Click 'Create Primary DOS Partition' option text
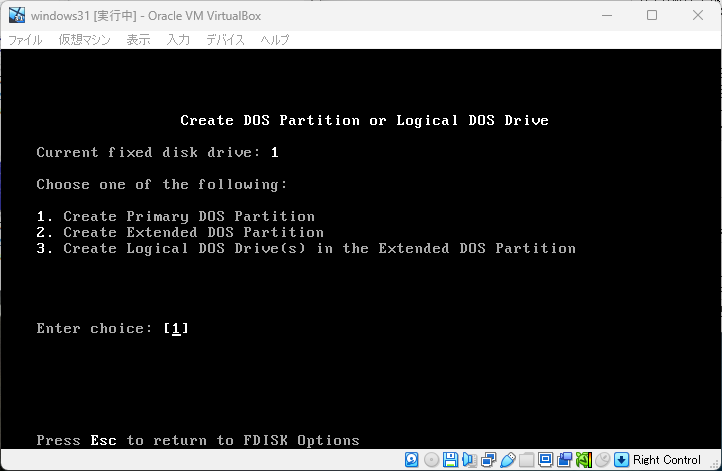Image resolution: width=722 pixels, height=471 pixels. click(x=189, y=216)
